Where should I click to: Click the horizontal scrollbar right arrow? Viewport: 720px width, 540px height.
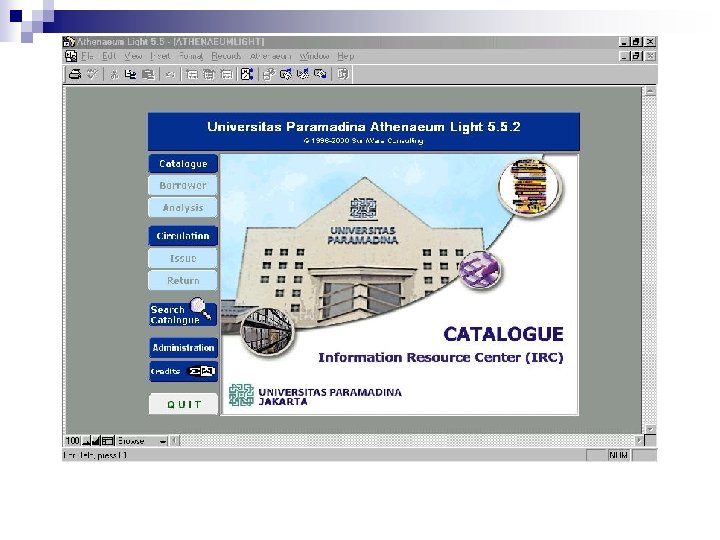(x=639, y=441)
